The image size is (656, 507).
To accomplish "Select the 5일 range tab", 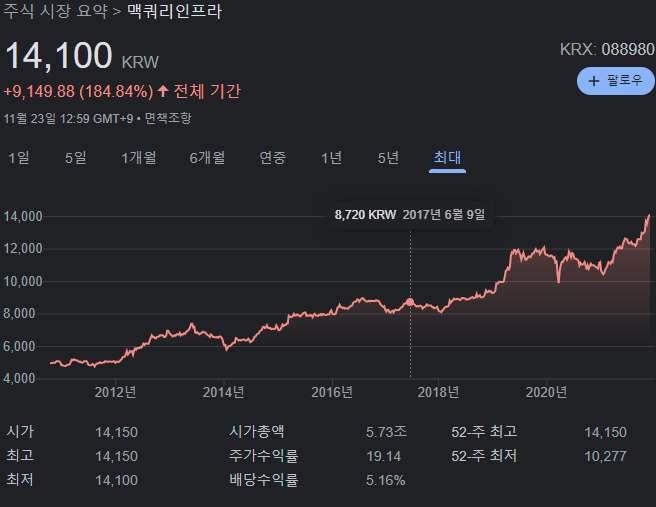I will [x=76, y=158].
